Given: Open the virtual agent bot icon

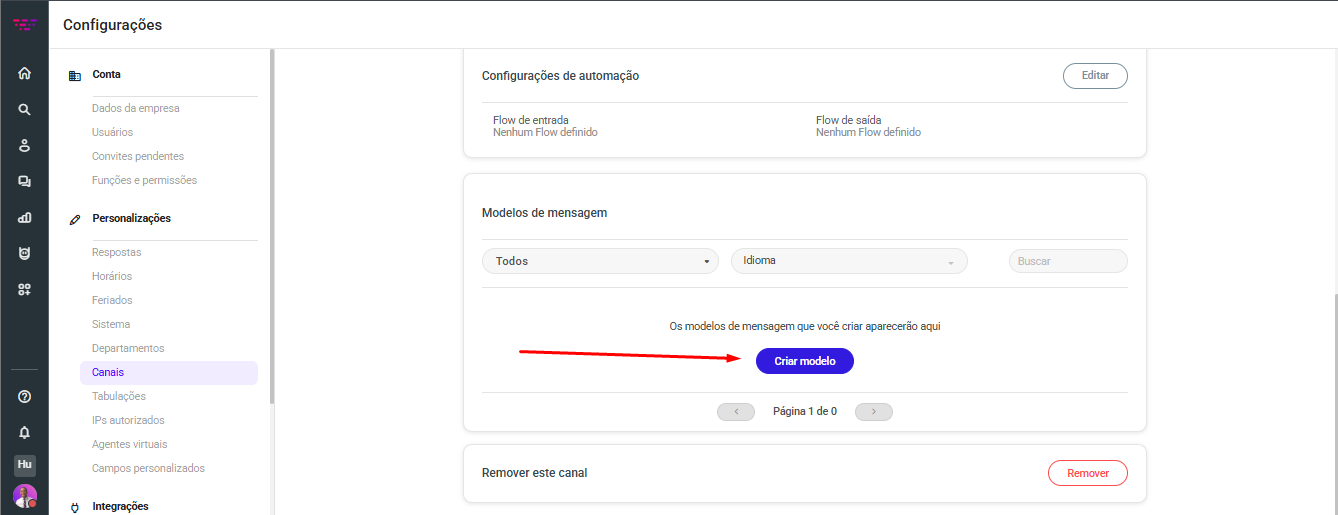Looking at the screenshot, I should [x=24, y=253].
